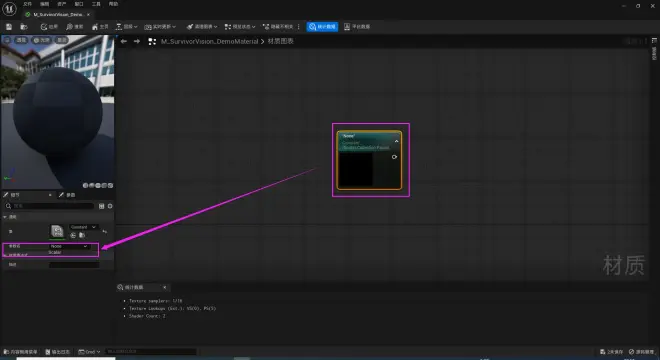The height and width of the screenshot is (360, 660).
Task: Close the M_SurvivorVision_Demo asset tab
Action: tap(88, 14)
